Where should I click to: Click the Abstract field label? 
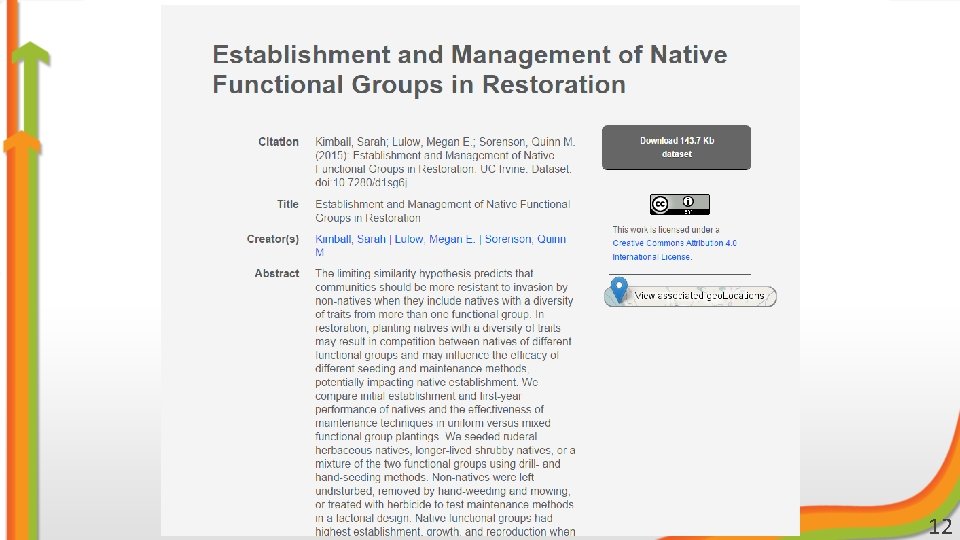pos(277,274)
